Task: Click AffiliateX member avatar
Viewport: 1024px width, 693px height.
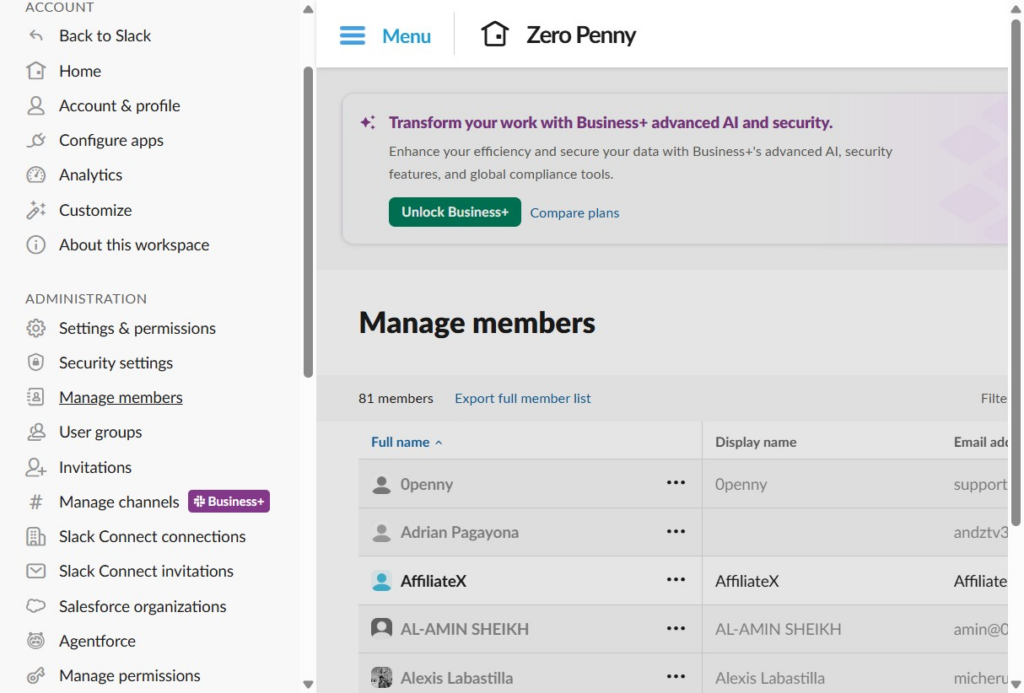Action: [381, 581]
